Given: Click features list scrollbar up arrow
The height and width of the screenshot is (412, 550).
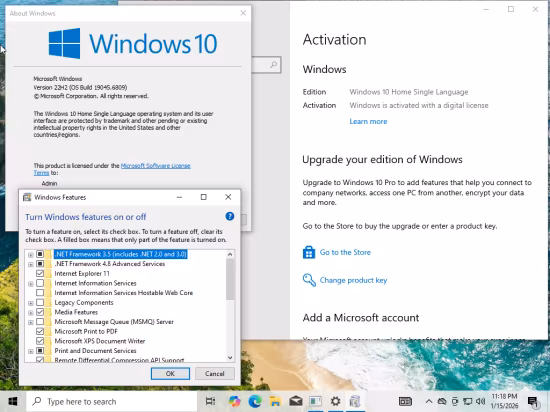Looking at the screenshot, I should (x=230, y=254).
